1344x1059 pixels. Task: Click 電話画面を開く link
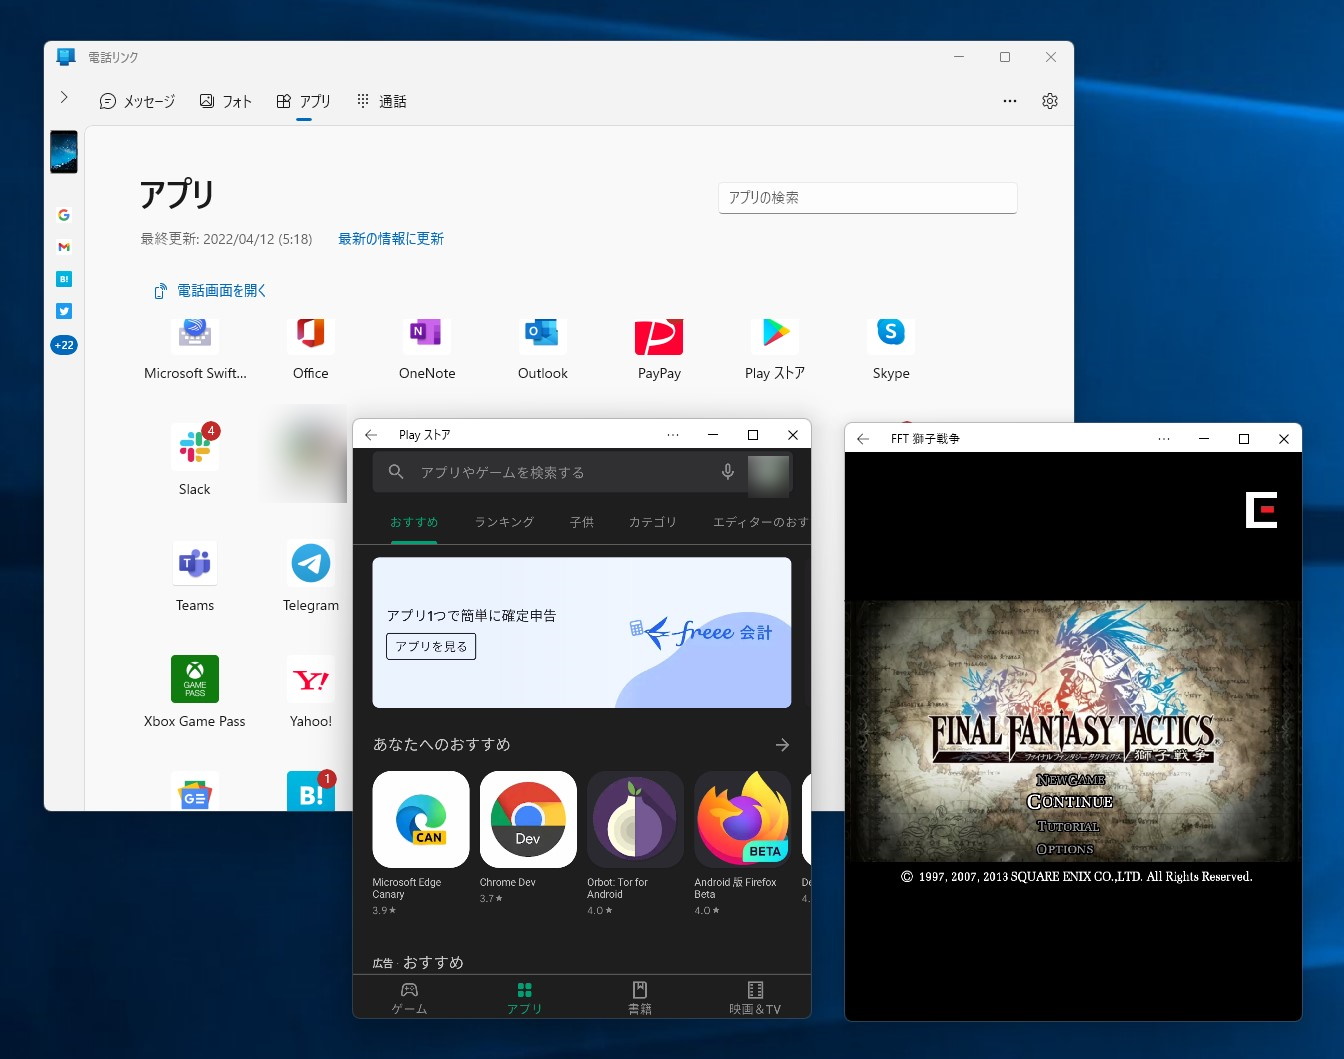[211, 291]
